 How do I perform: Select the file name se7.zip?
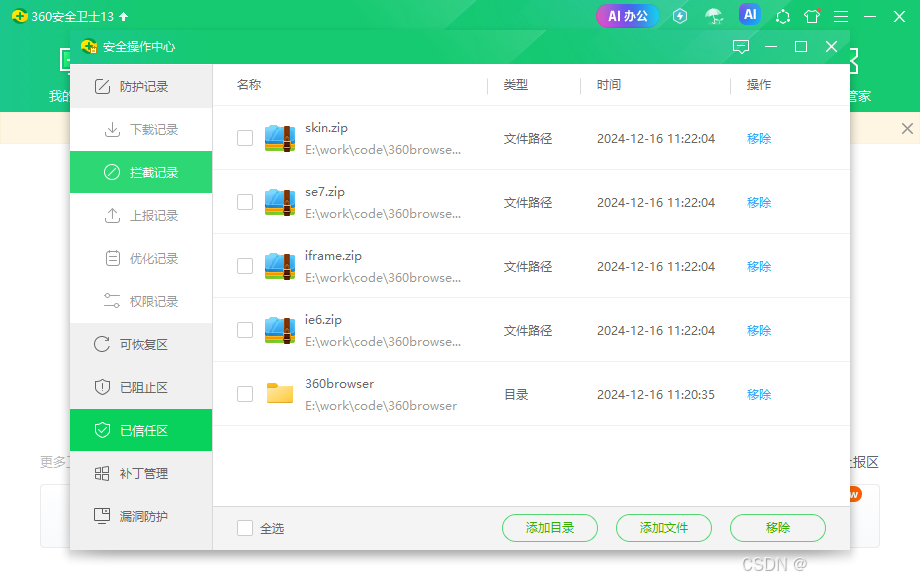click(324, 192)
